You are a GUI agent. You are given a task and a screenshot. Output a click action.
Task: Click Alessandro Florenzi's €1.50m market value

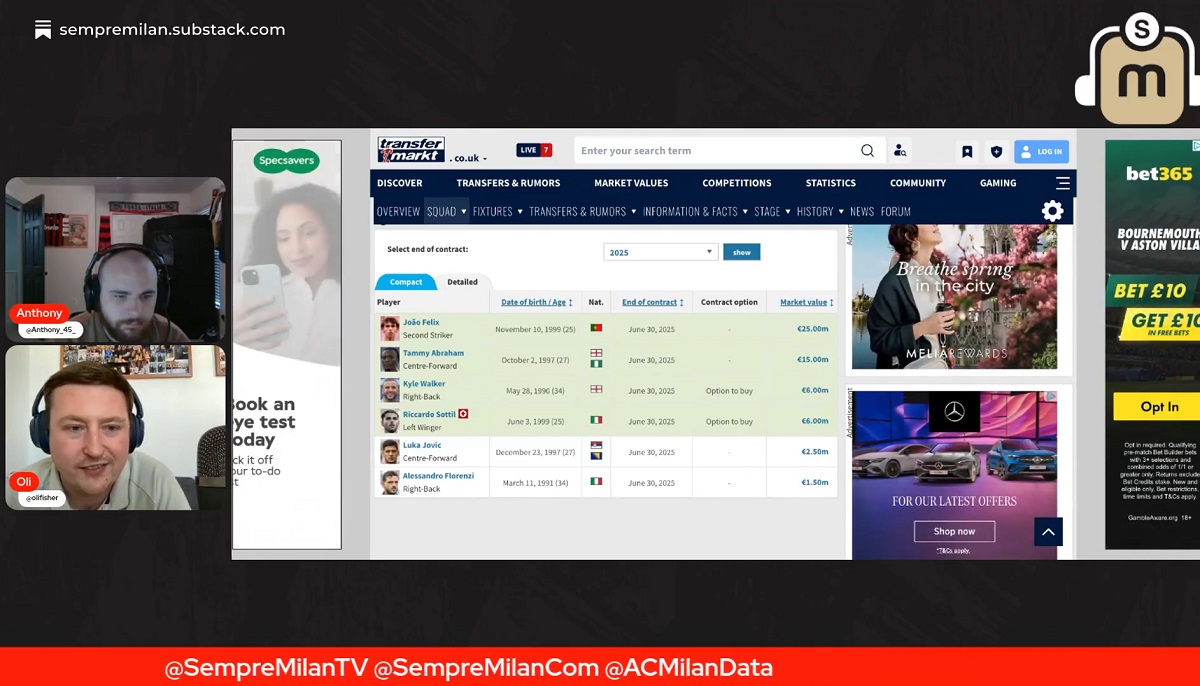[815, 483]
